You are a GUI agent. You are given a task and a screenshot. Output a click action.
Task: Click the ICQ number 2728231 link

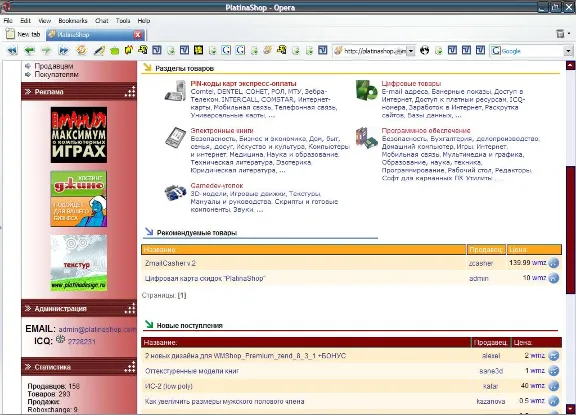(82, 341)
